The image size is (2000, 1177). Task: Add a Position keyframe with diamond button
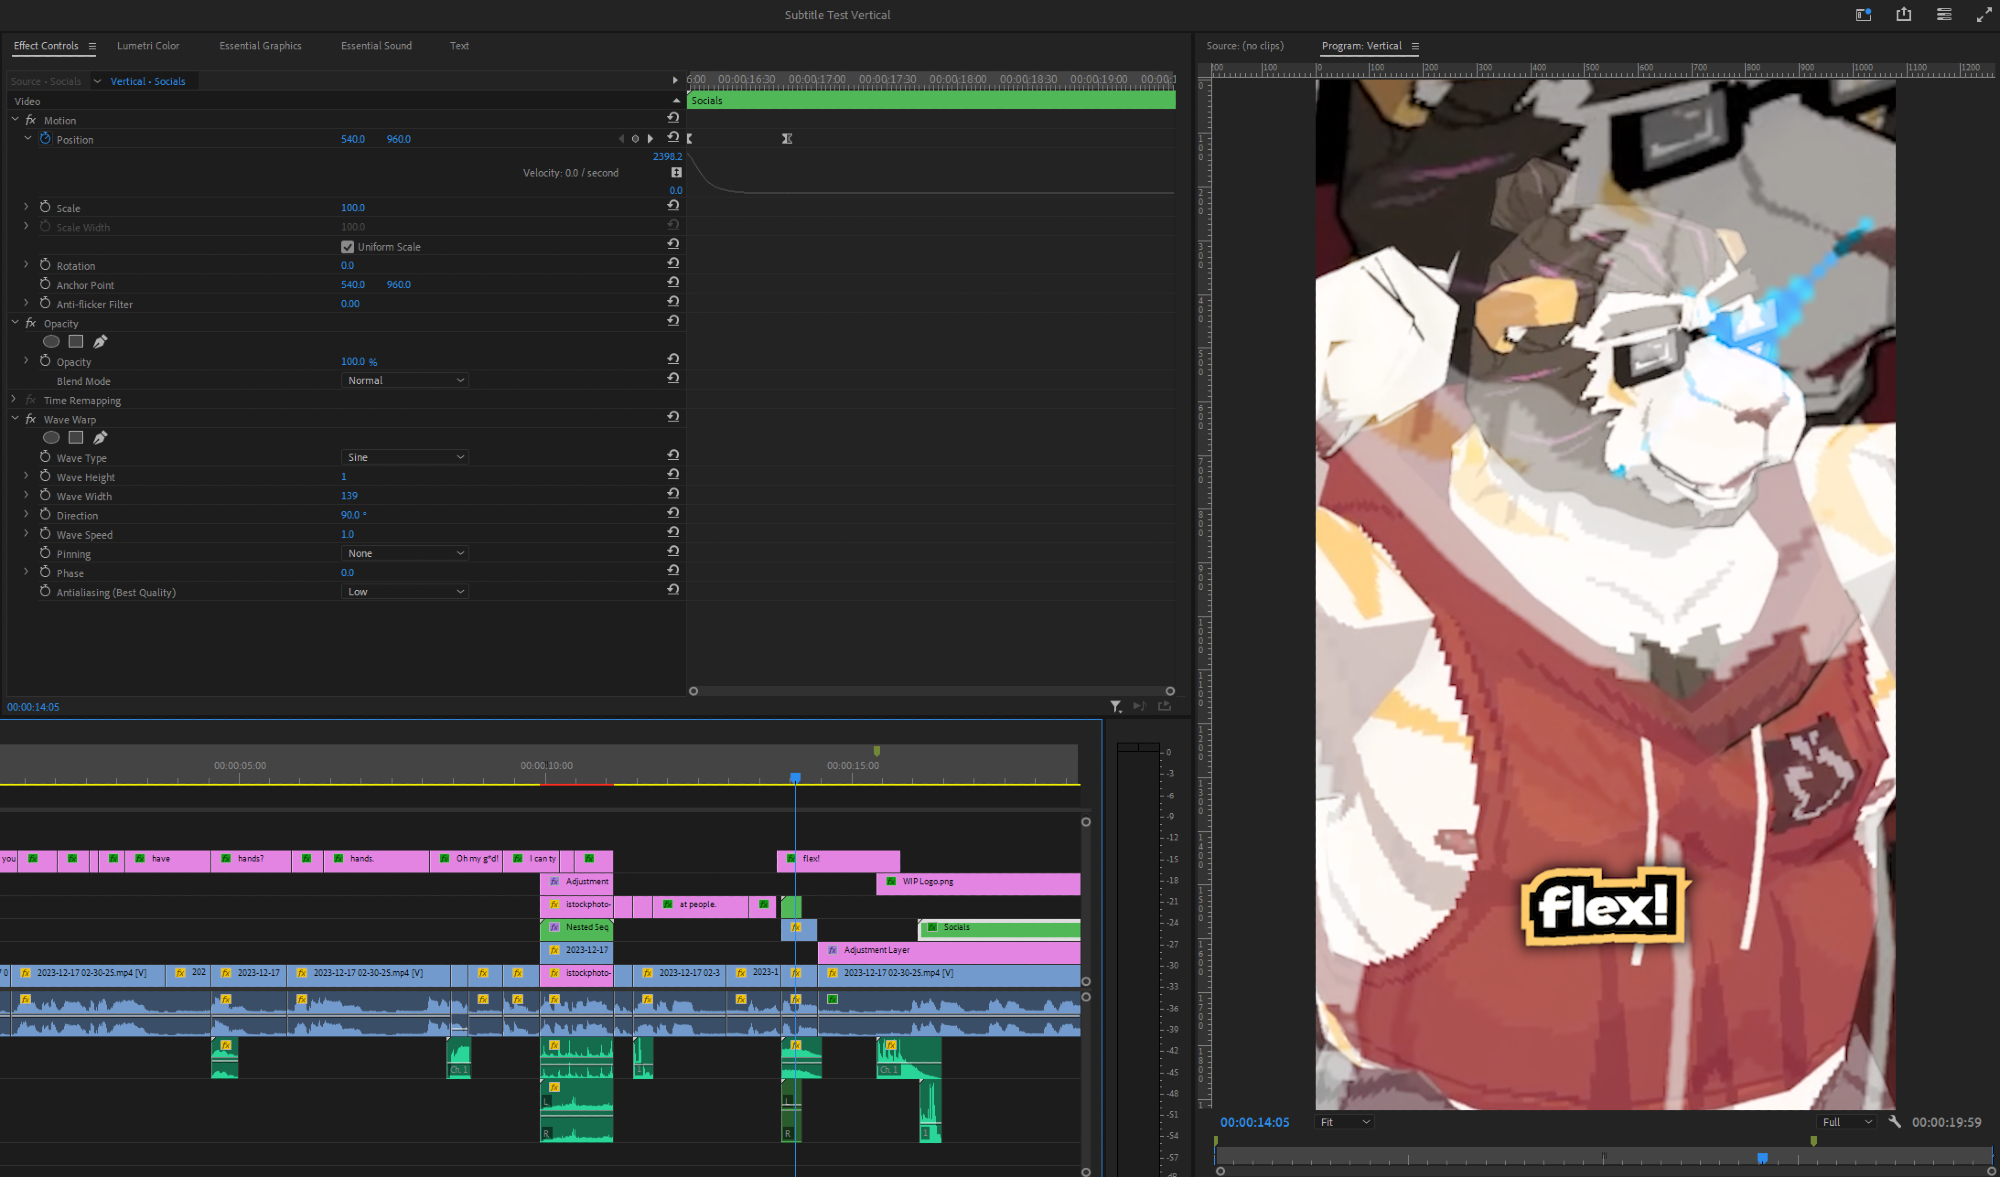[x=635, y=139]
